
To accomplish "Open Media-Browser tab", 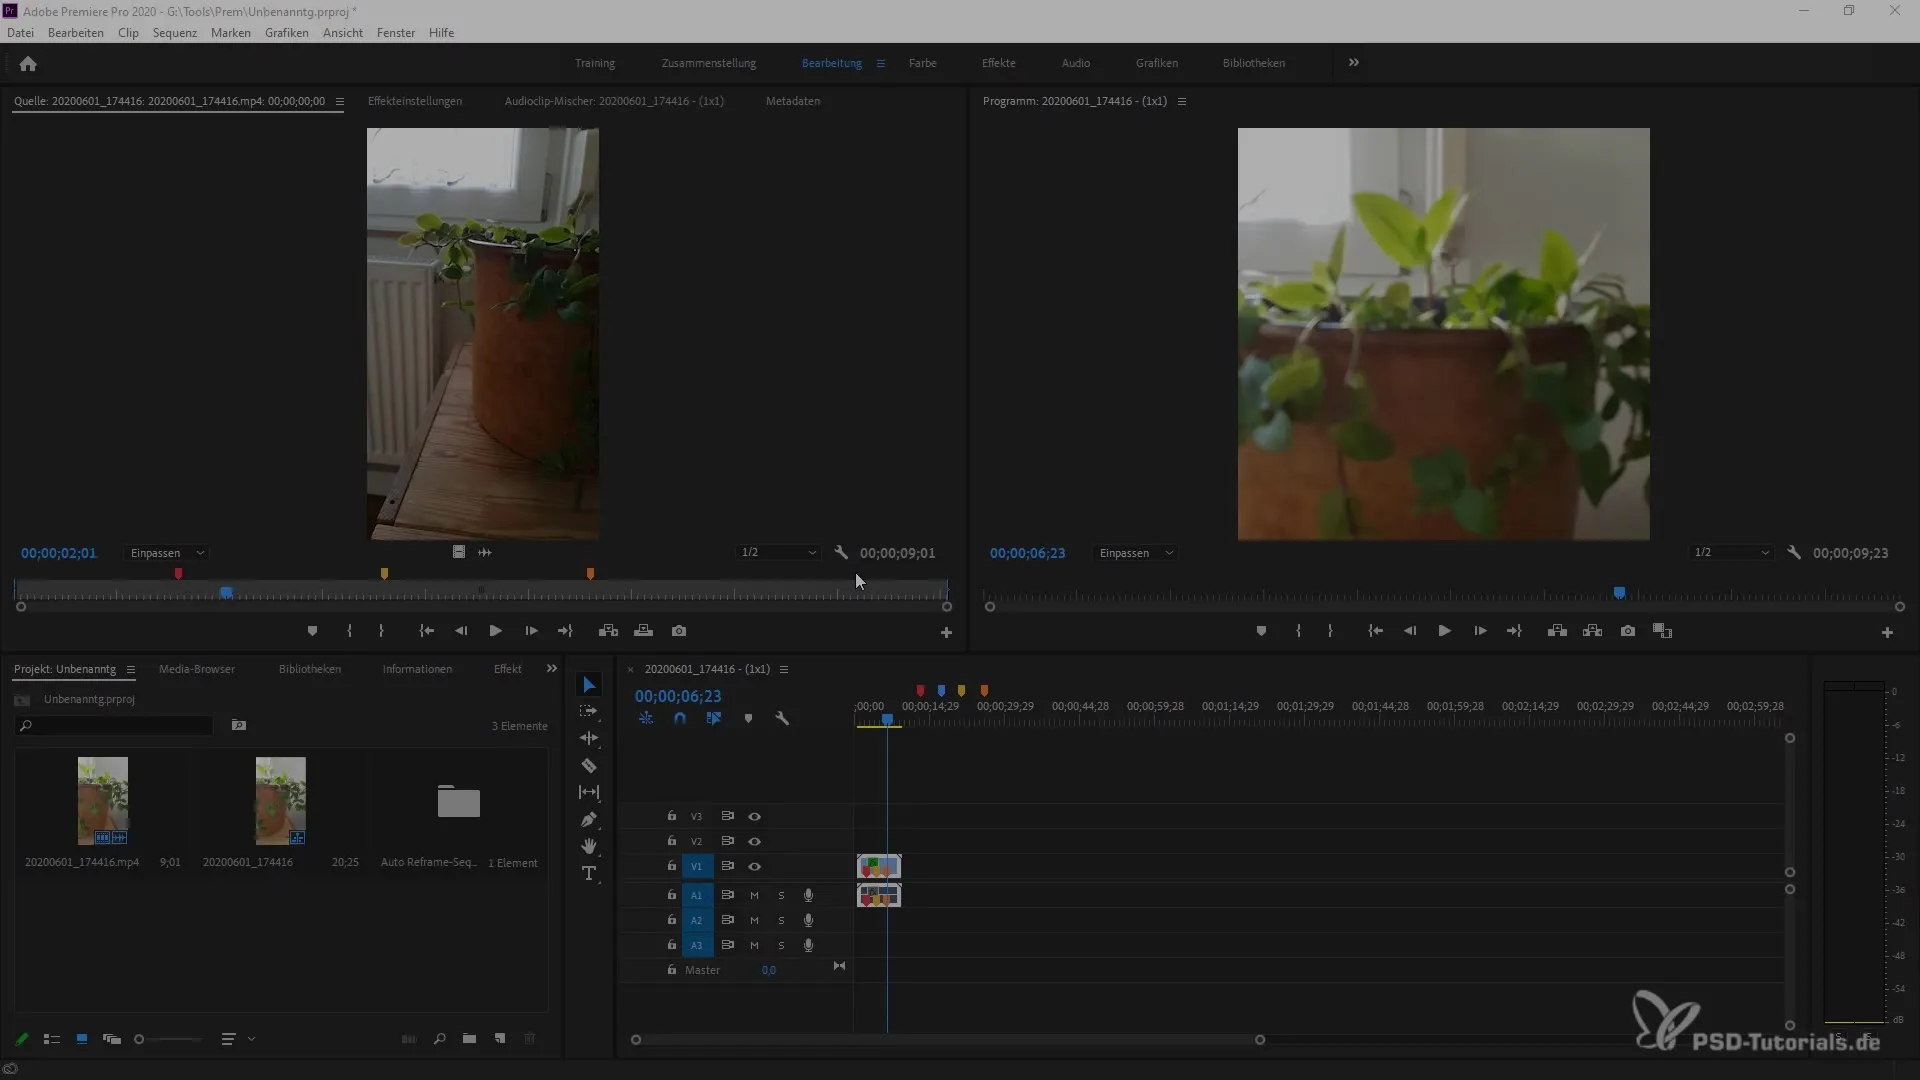I will (x=197, y=669).
